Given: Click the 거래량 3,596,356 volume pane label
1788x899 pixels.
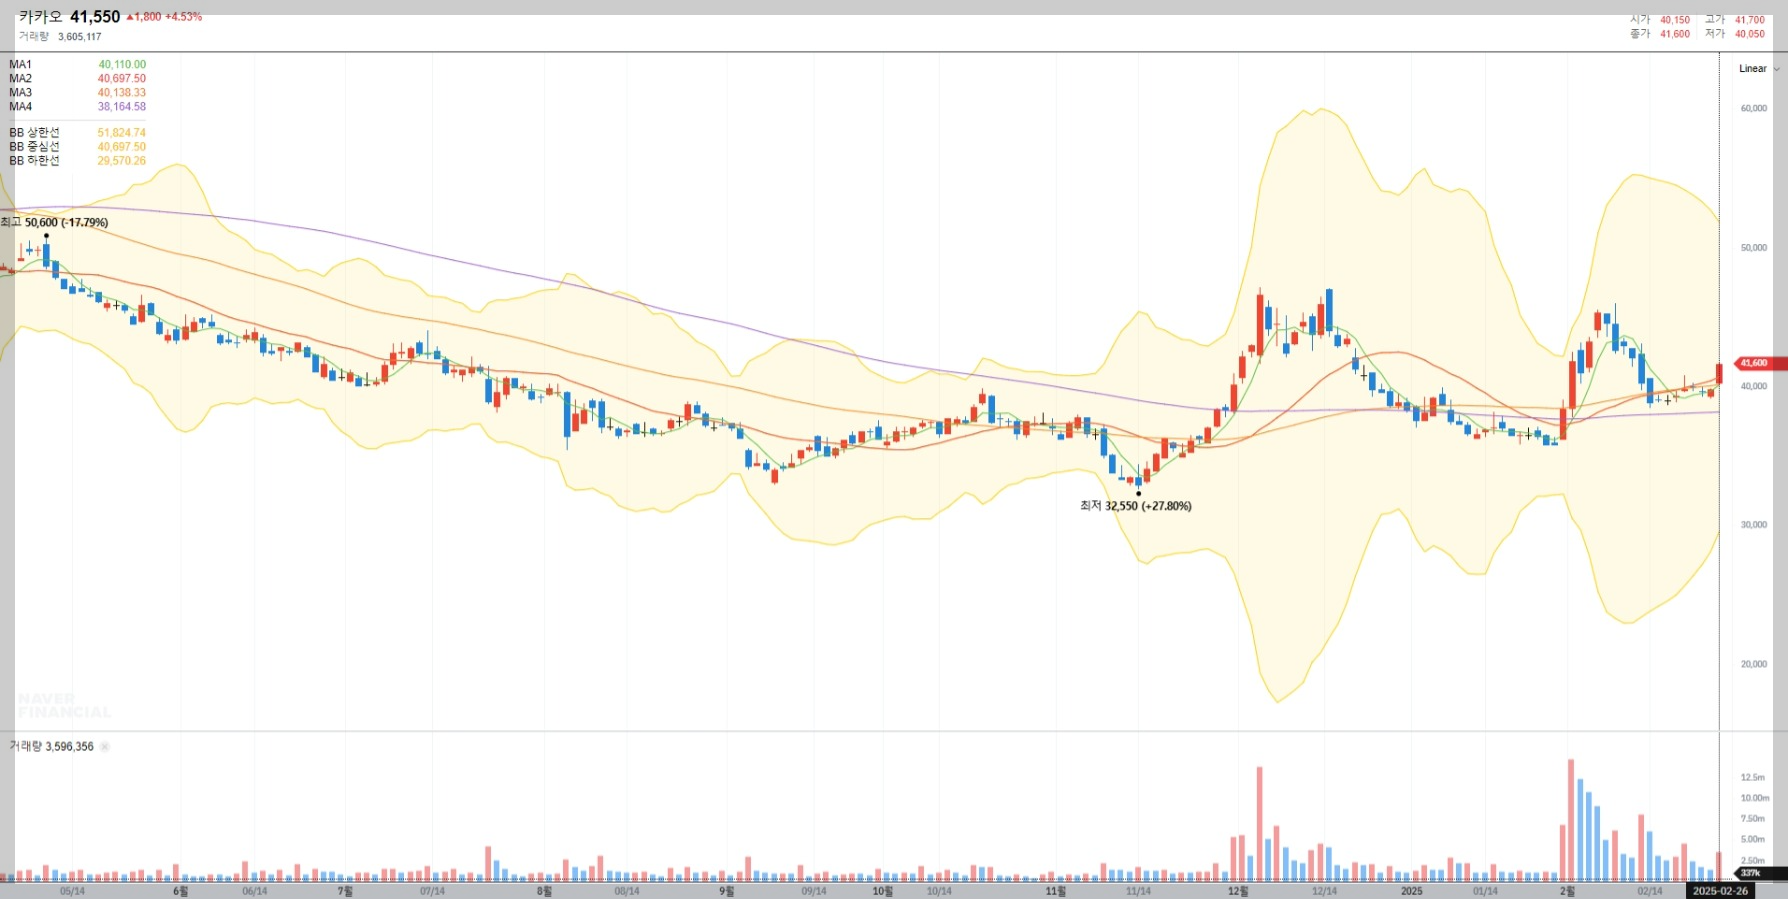Looking at the screenshot, I should pos(52,747).
